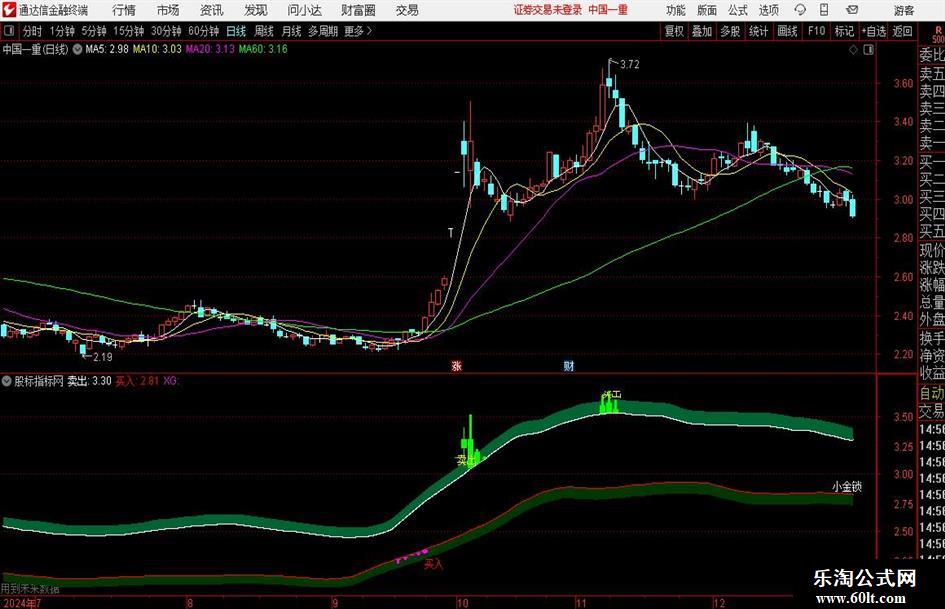Expand the dropdown arrow next to 股标指标网
Screen dimensions: 945x609
(x=7, y=380)
